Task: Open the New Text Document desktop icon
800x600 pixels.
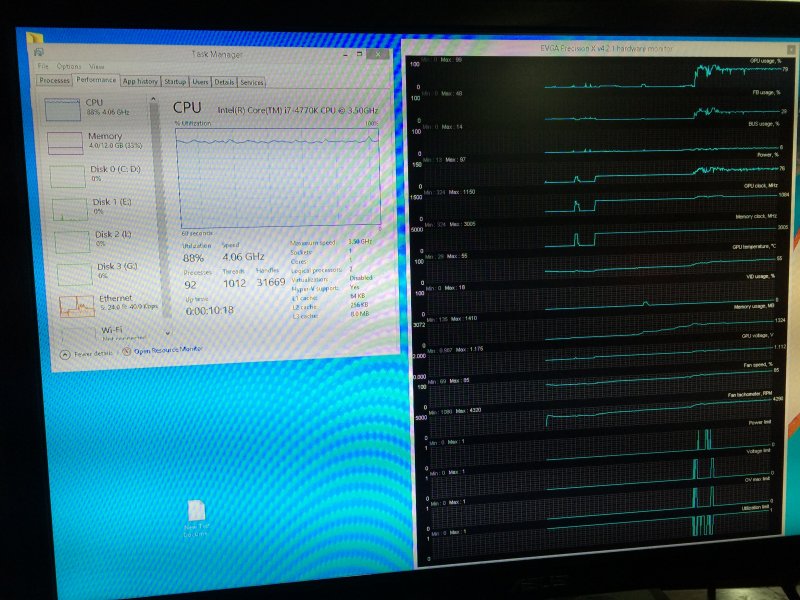Action: (x=196, y=517)
